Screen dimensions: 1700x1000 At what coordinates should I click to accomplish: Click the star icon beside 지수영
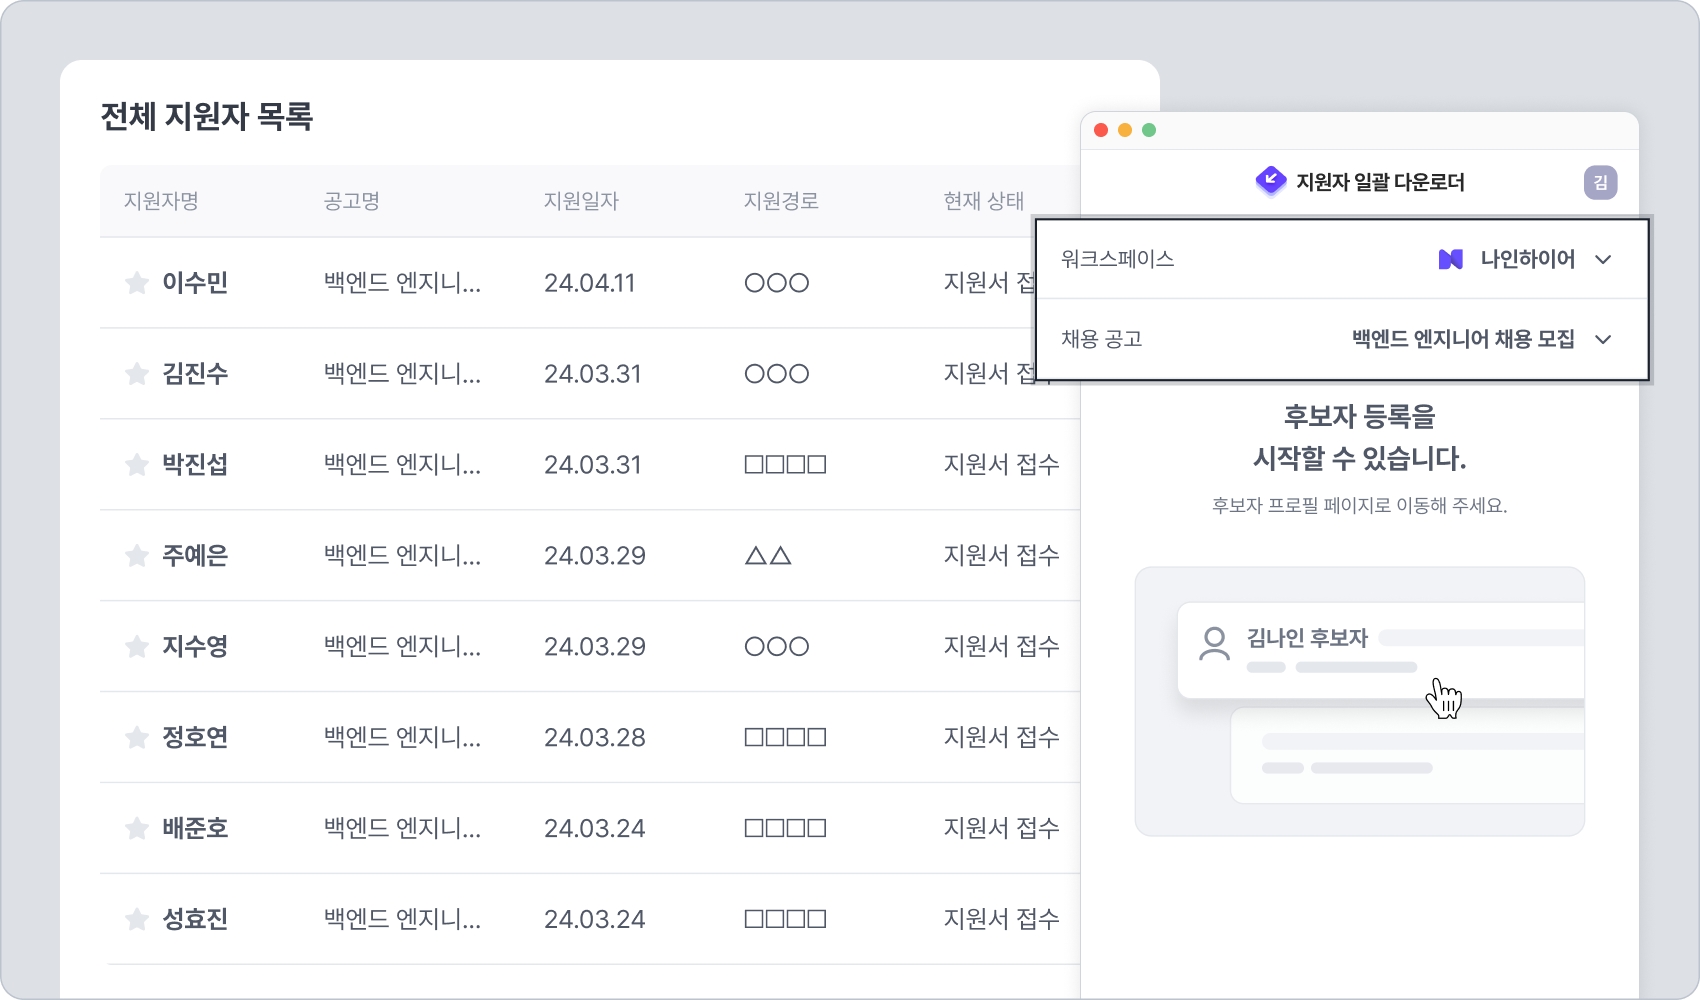point(137,646)
